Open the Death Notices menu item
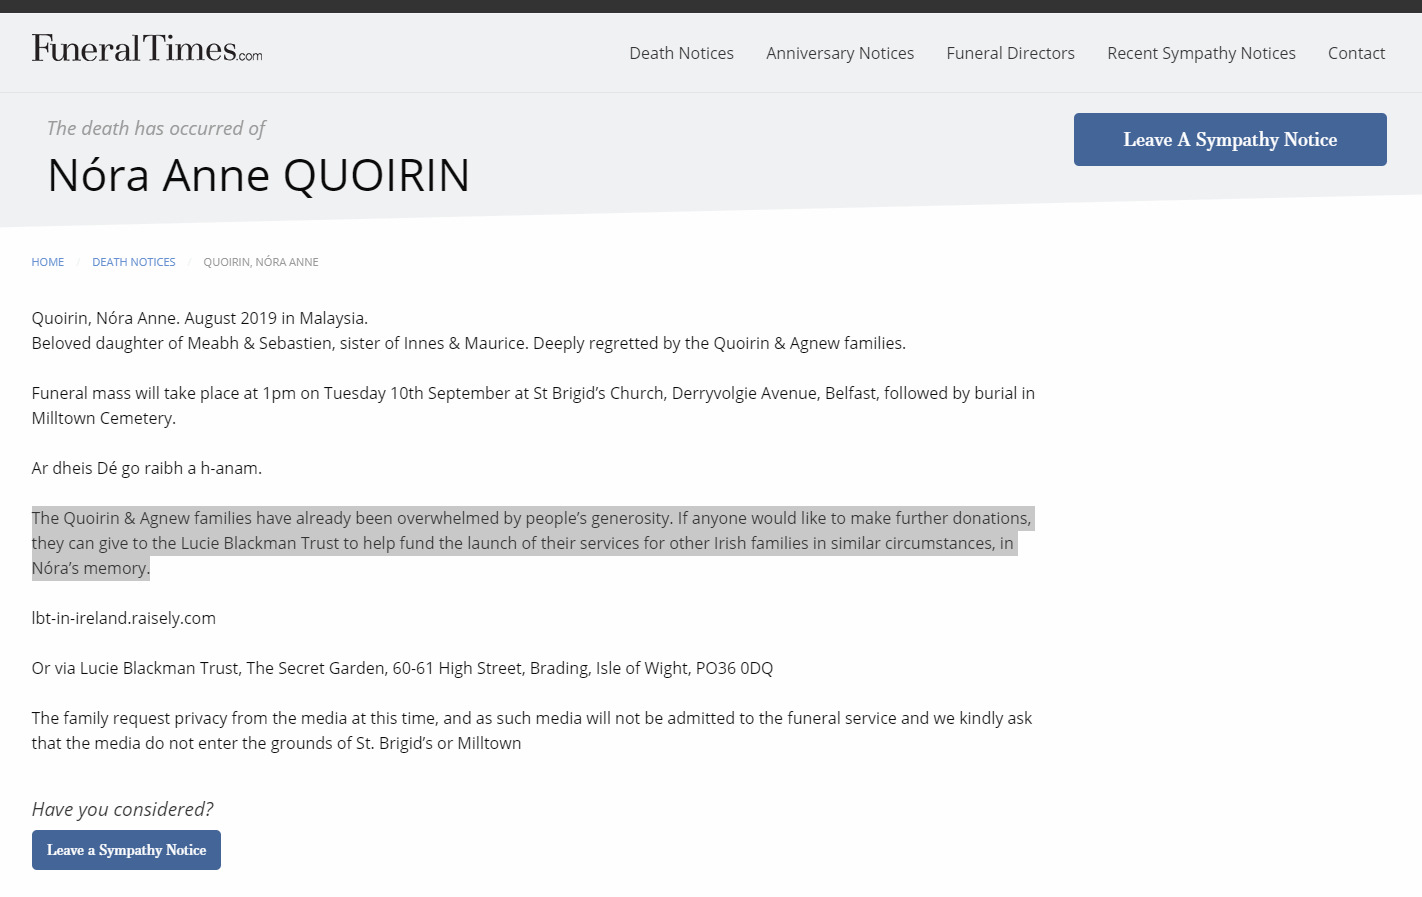Viewport: 1422px width, 897px height. click(x=681, y=53)
